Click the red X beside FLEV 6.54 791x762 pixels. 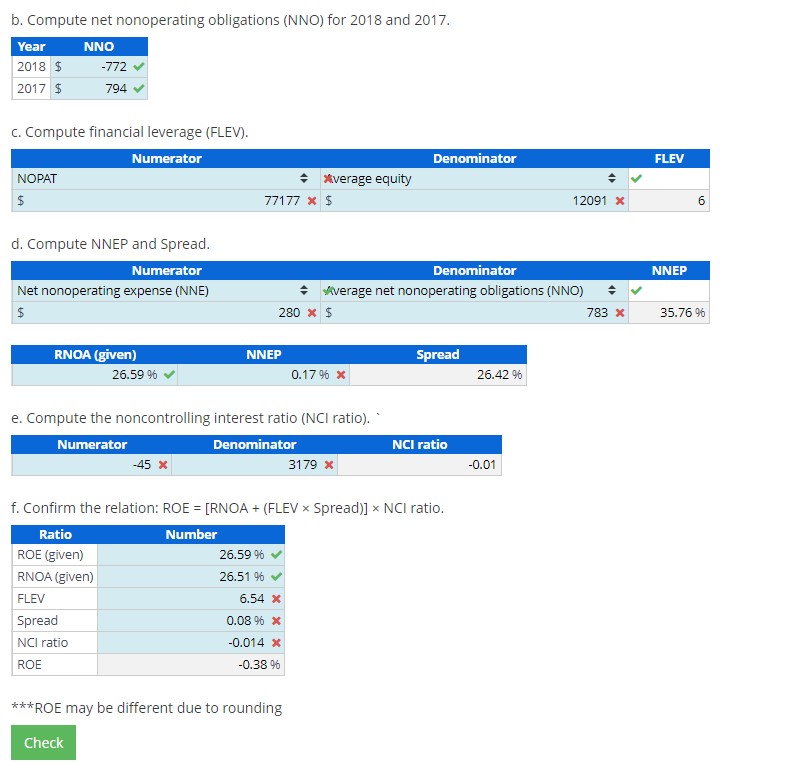click(x=276, y=599)
